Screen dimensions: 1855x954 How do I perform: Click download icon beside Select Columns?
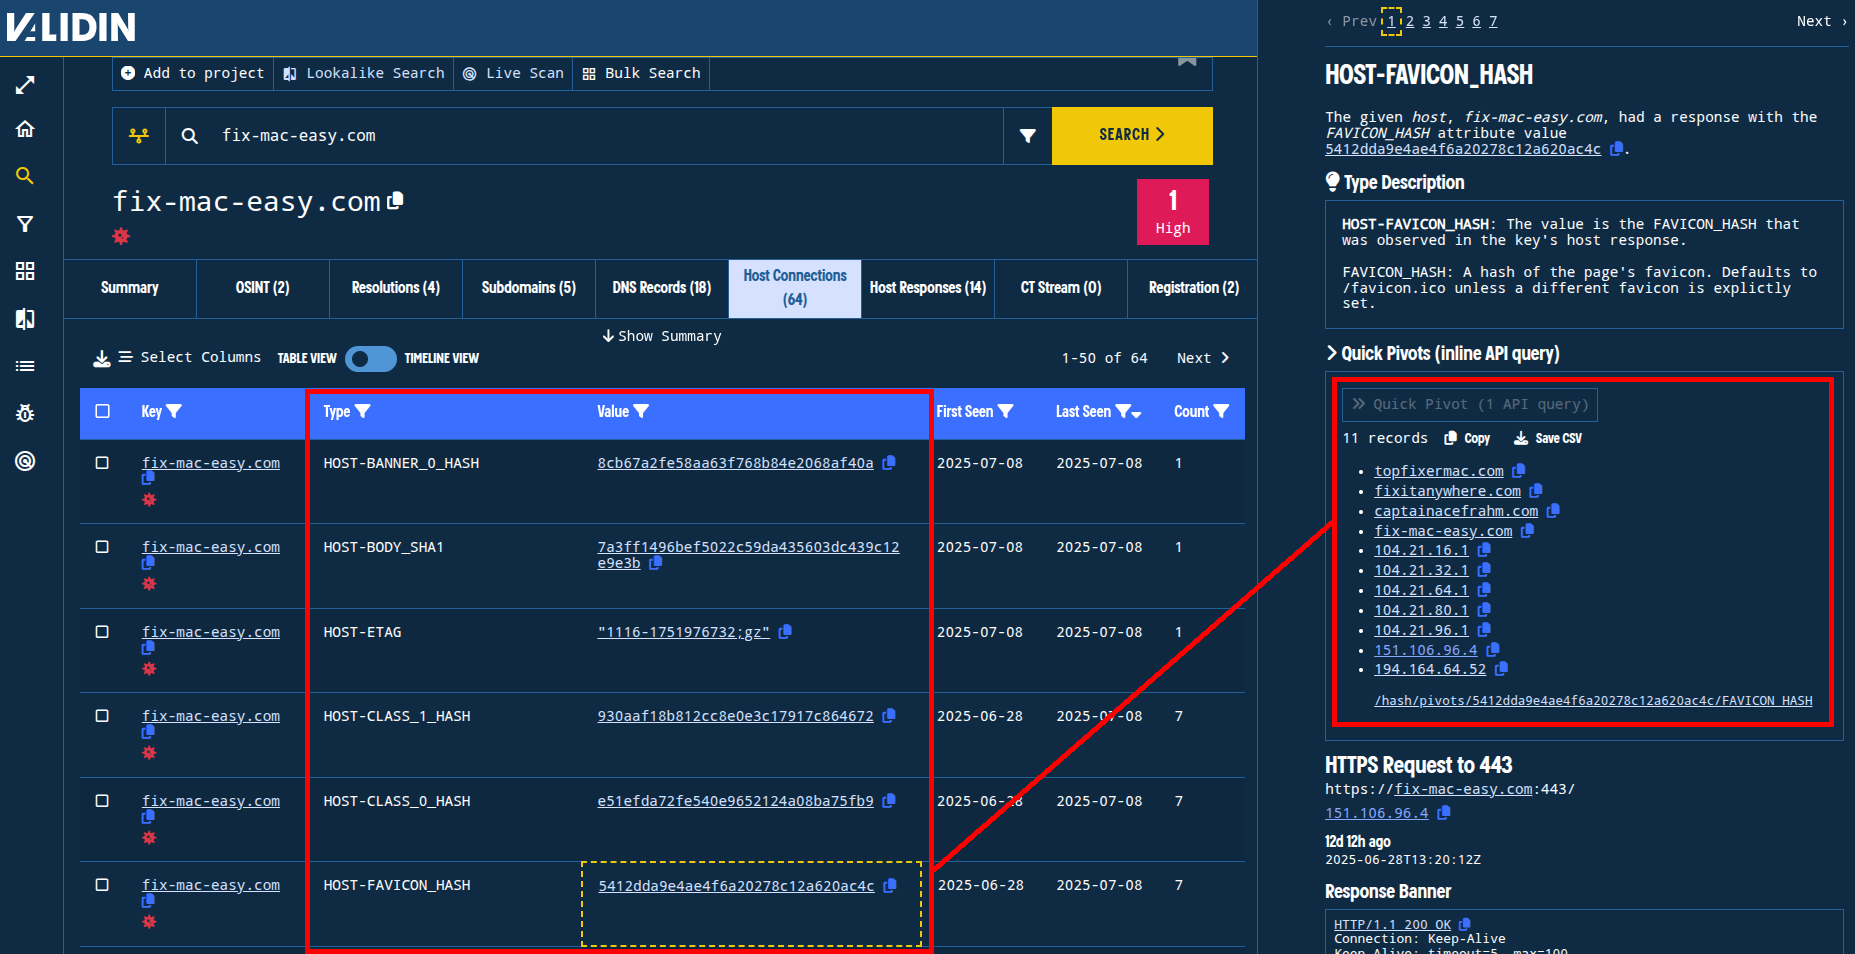[102, 358]
